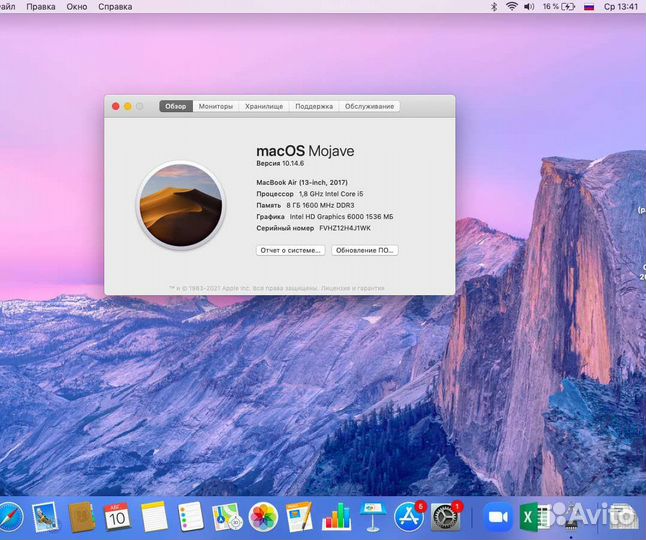Launch the Numbers app with the bar chart icon
The width and height of the screenshot is (646, 540).
337,517
